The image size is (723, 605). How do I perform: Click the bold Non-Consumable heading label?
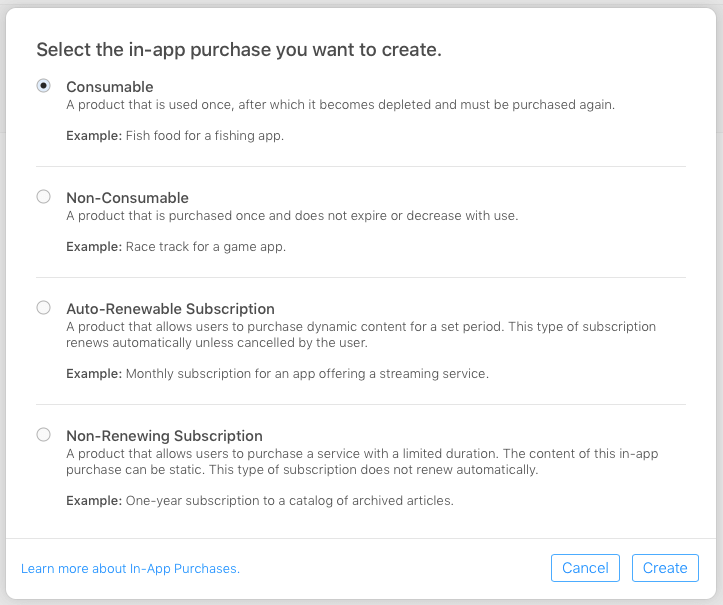[x=127, y=198]
